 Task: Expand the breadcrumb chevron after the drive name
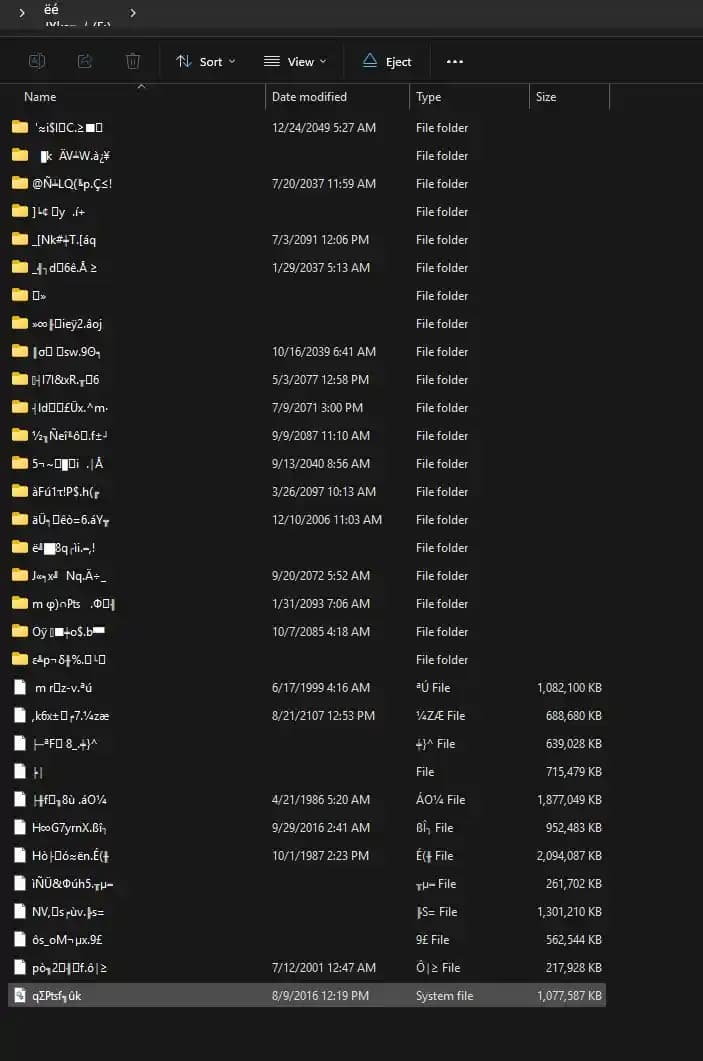tap(133, 13)
